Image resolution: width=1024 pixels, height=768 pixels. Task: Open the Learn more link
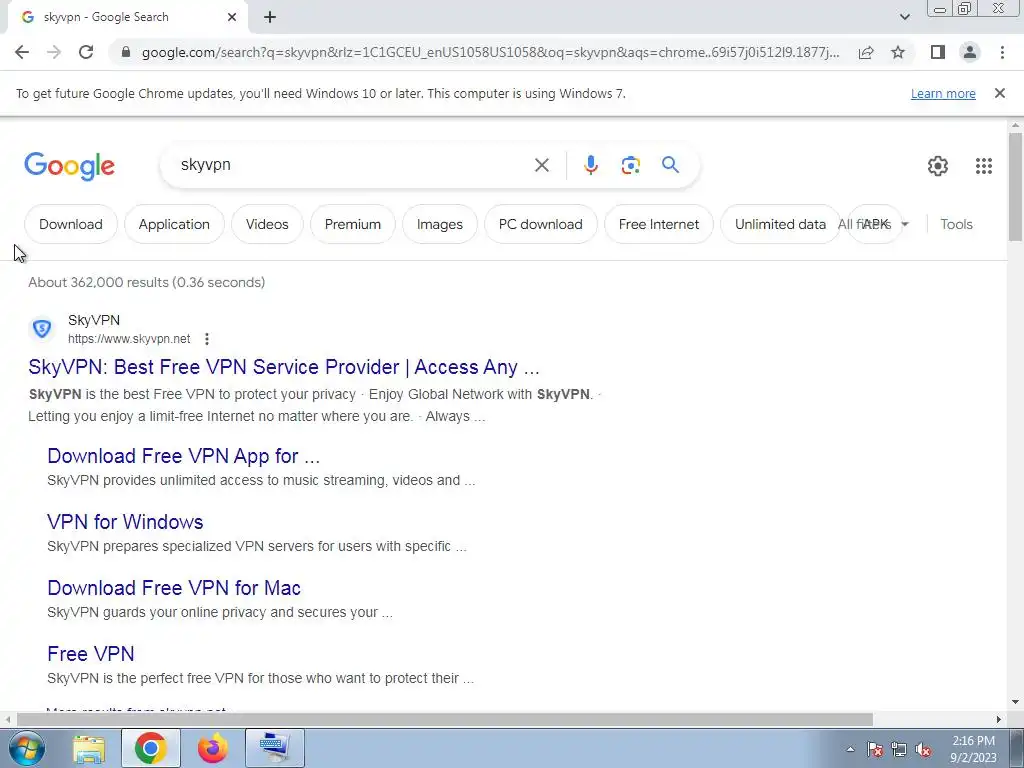pyautogui.click(x=943, y=93)
